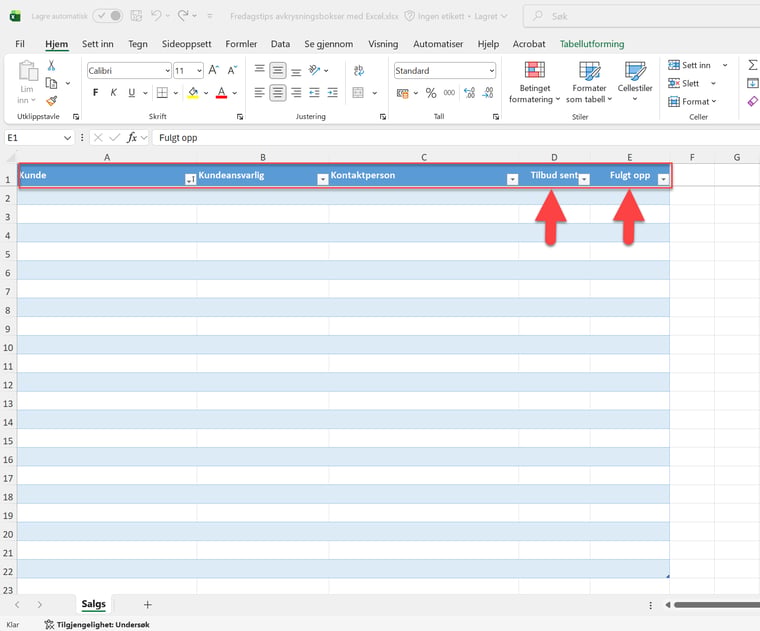Click the accounting number format icon
This screenshot has width=760, height=631.
[x=403, y=93]
